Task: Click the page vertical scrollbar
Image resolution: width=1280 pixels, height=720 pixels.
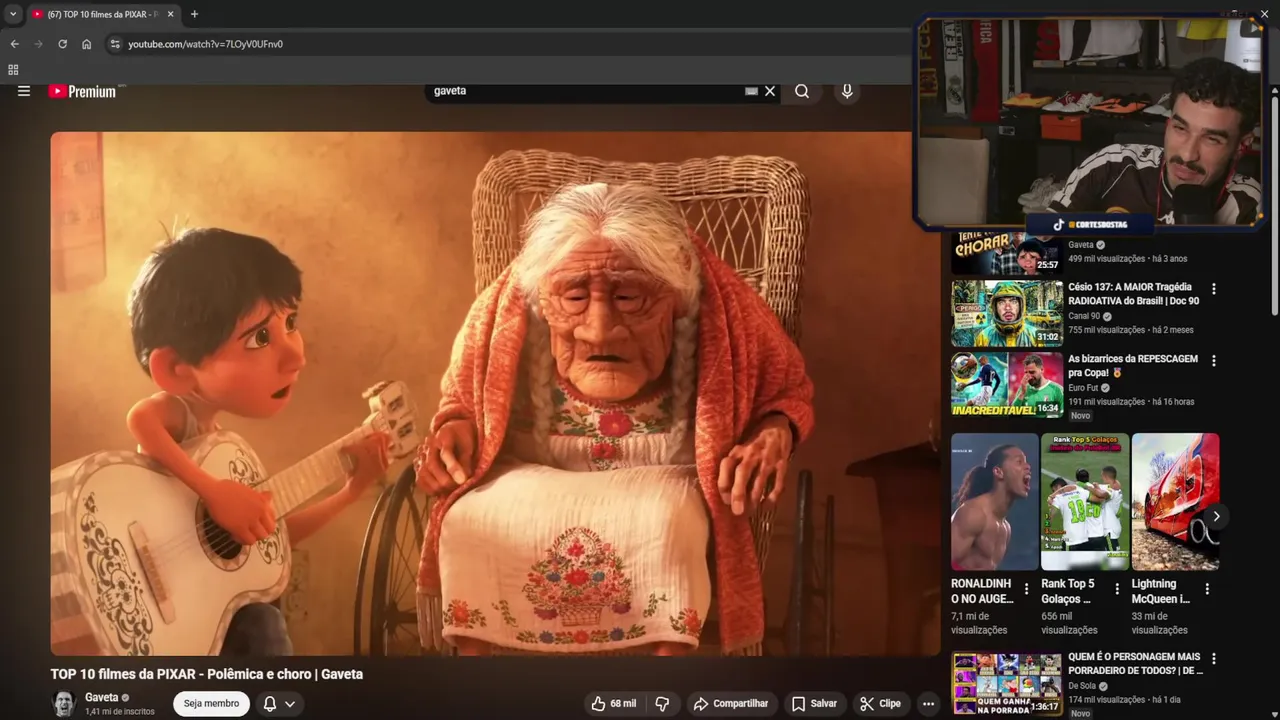Action: point(1274,205)
